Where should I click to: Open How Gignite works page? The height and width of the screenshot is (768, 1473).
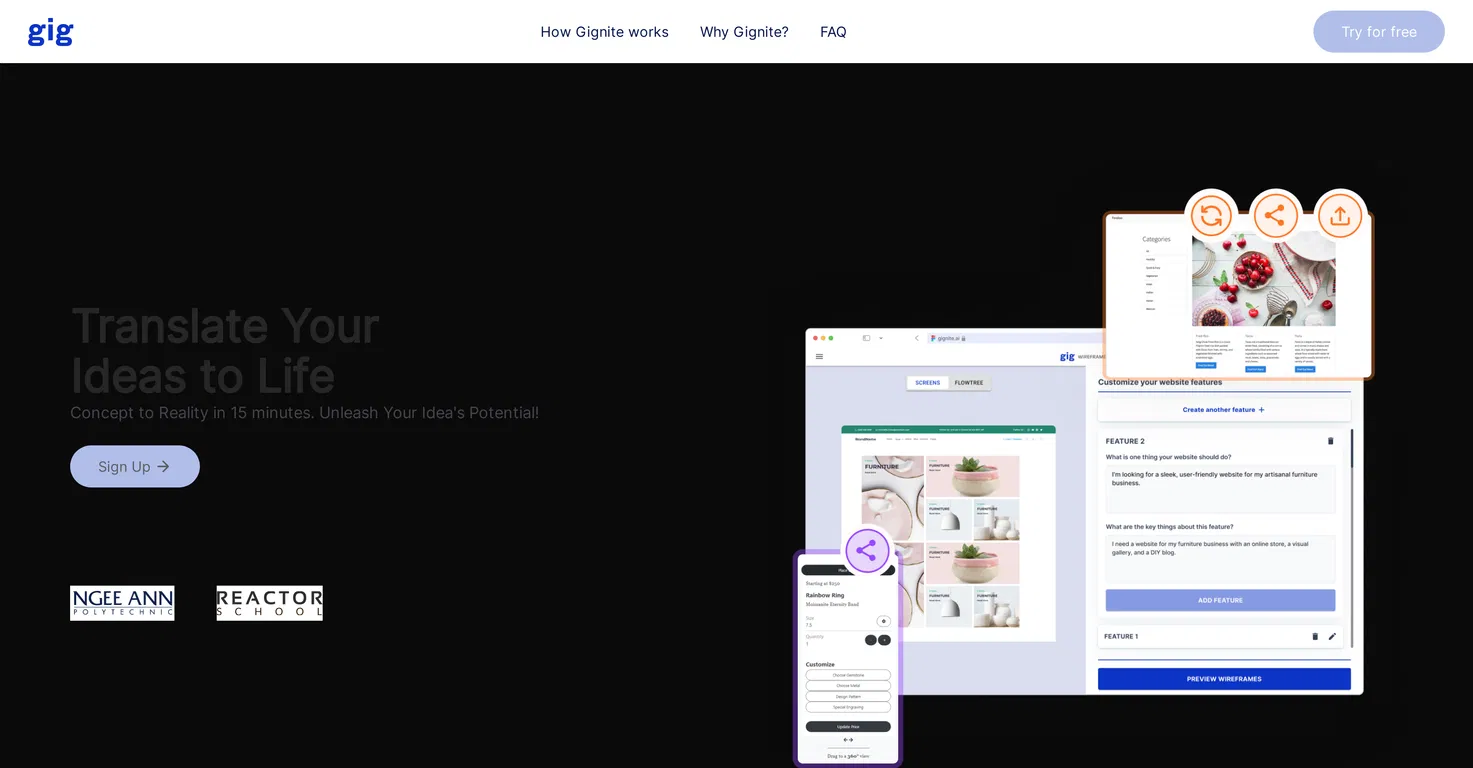tap(605, 32)
